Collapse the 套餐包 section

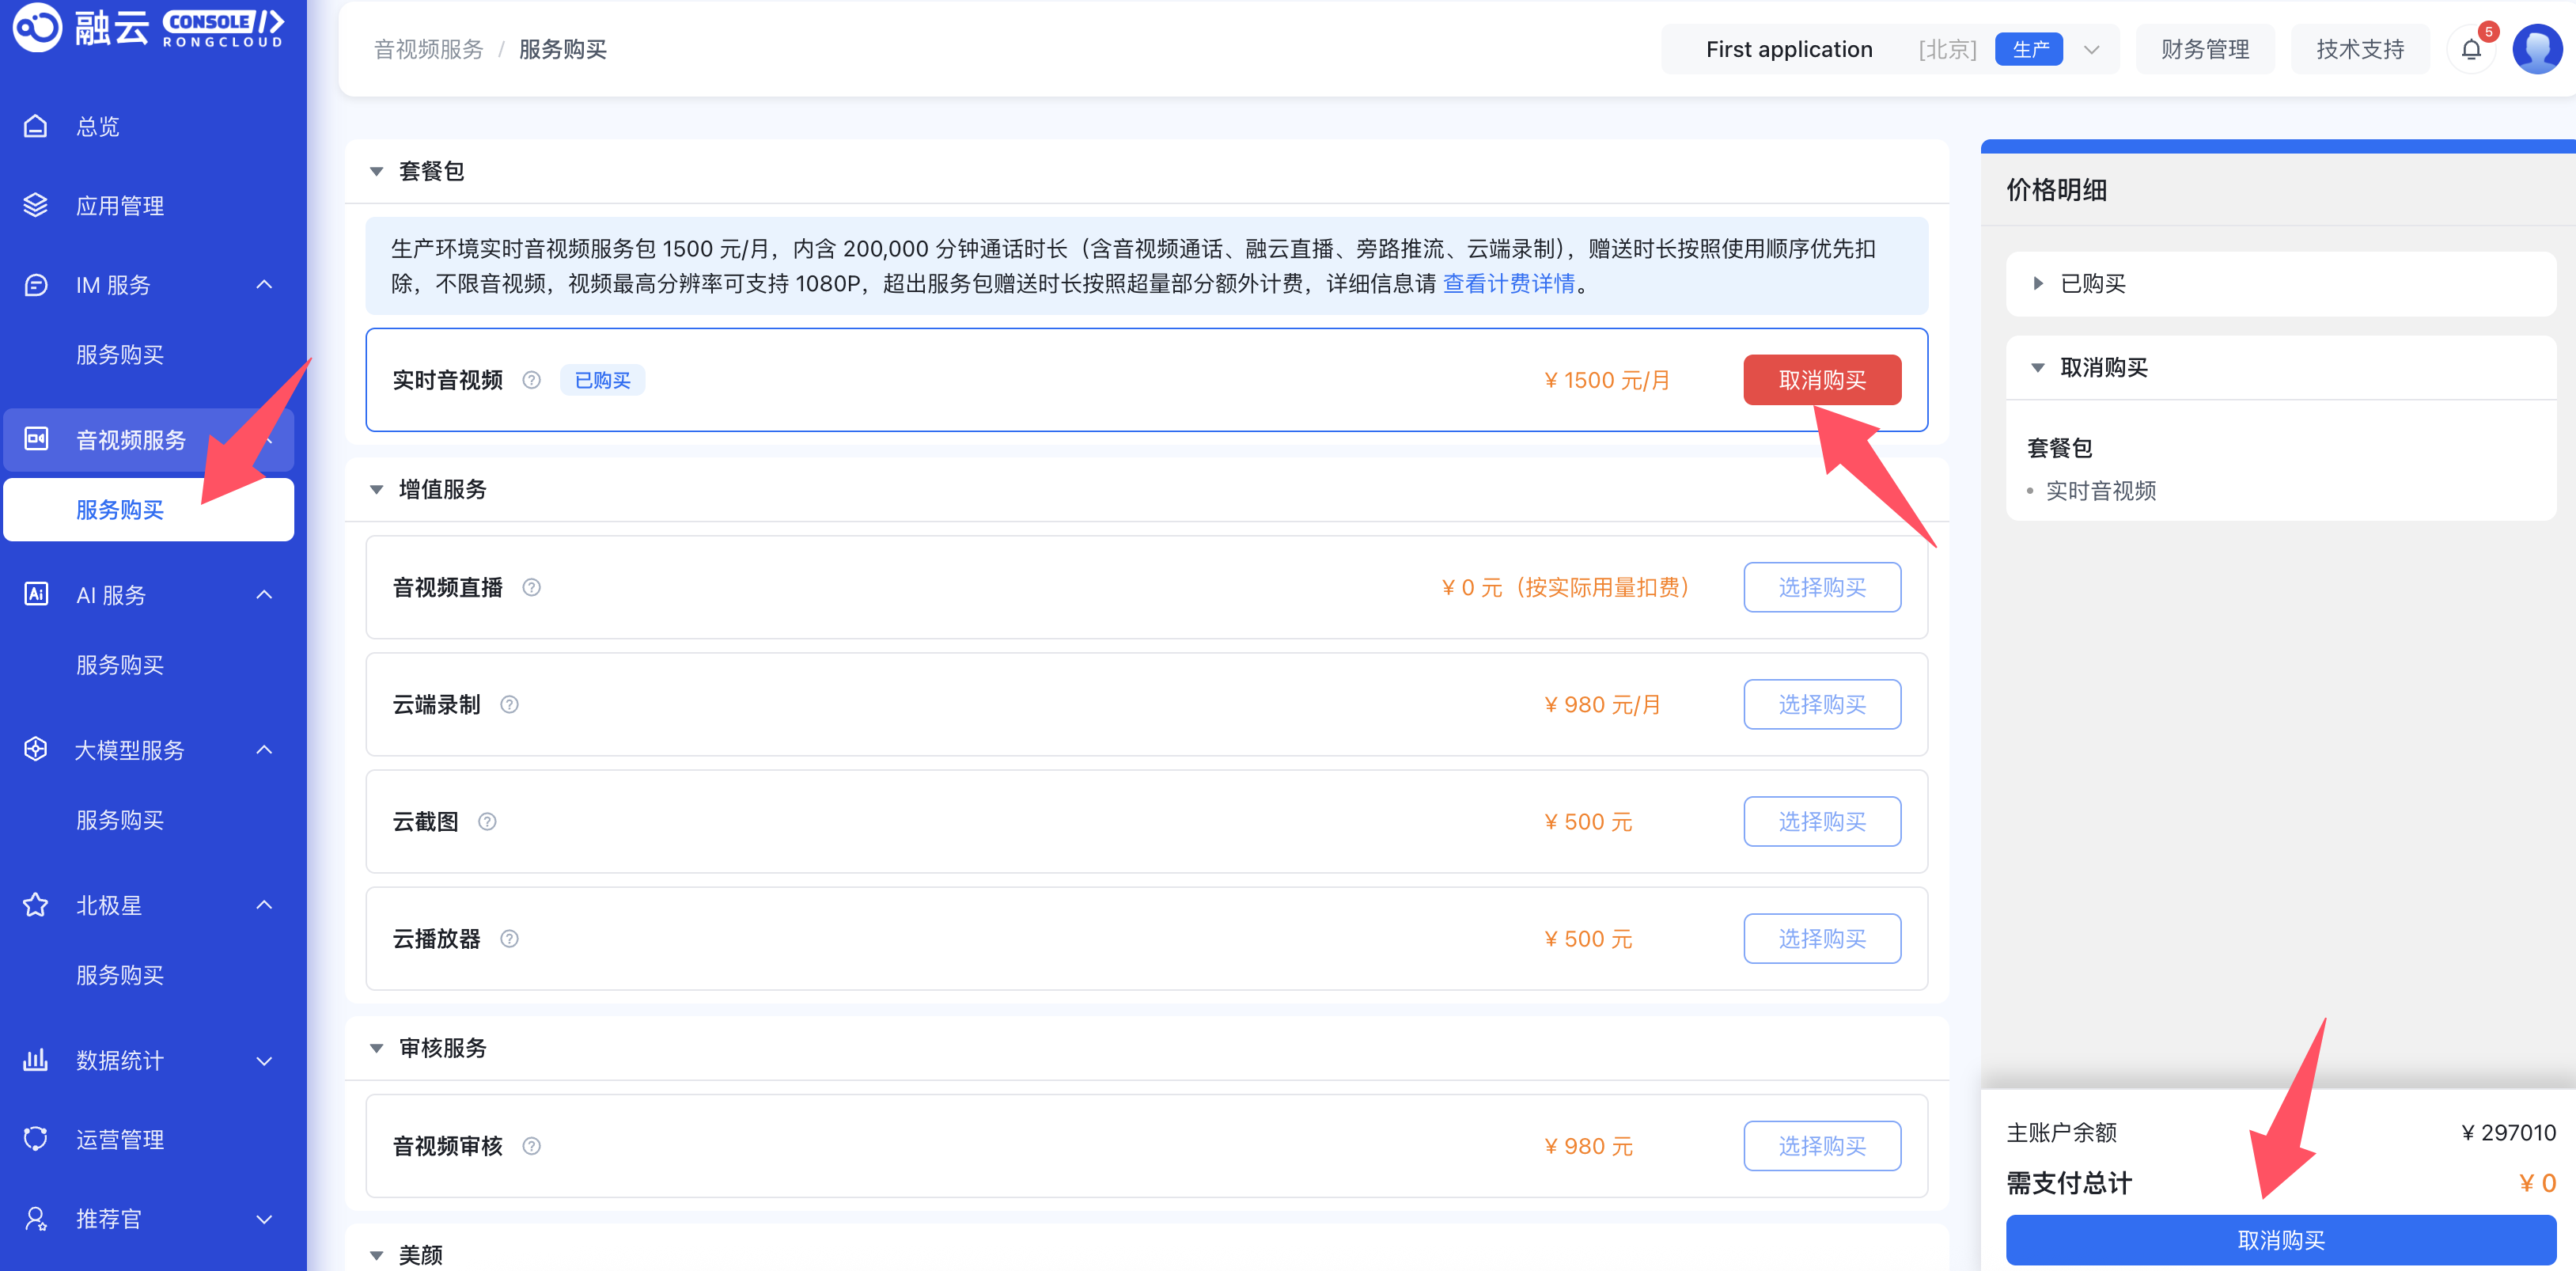point(376,171)
